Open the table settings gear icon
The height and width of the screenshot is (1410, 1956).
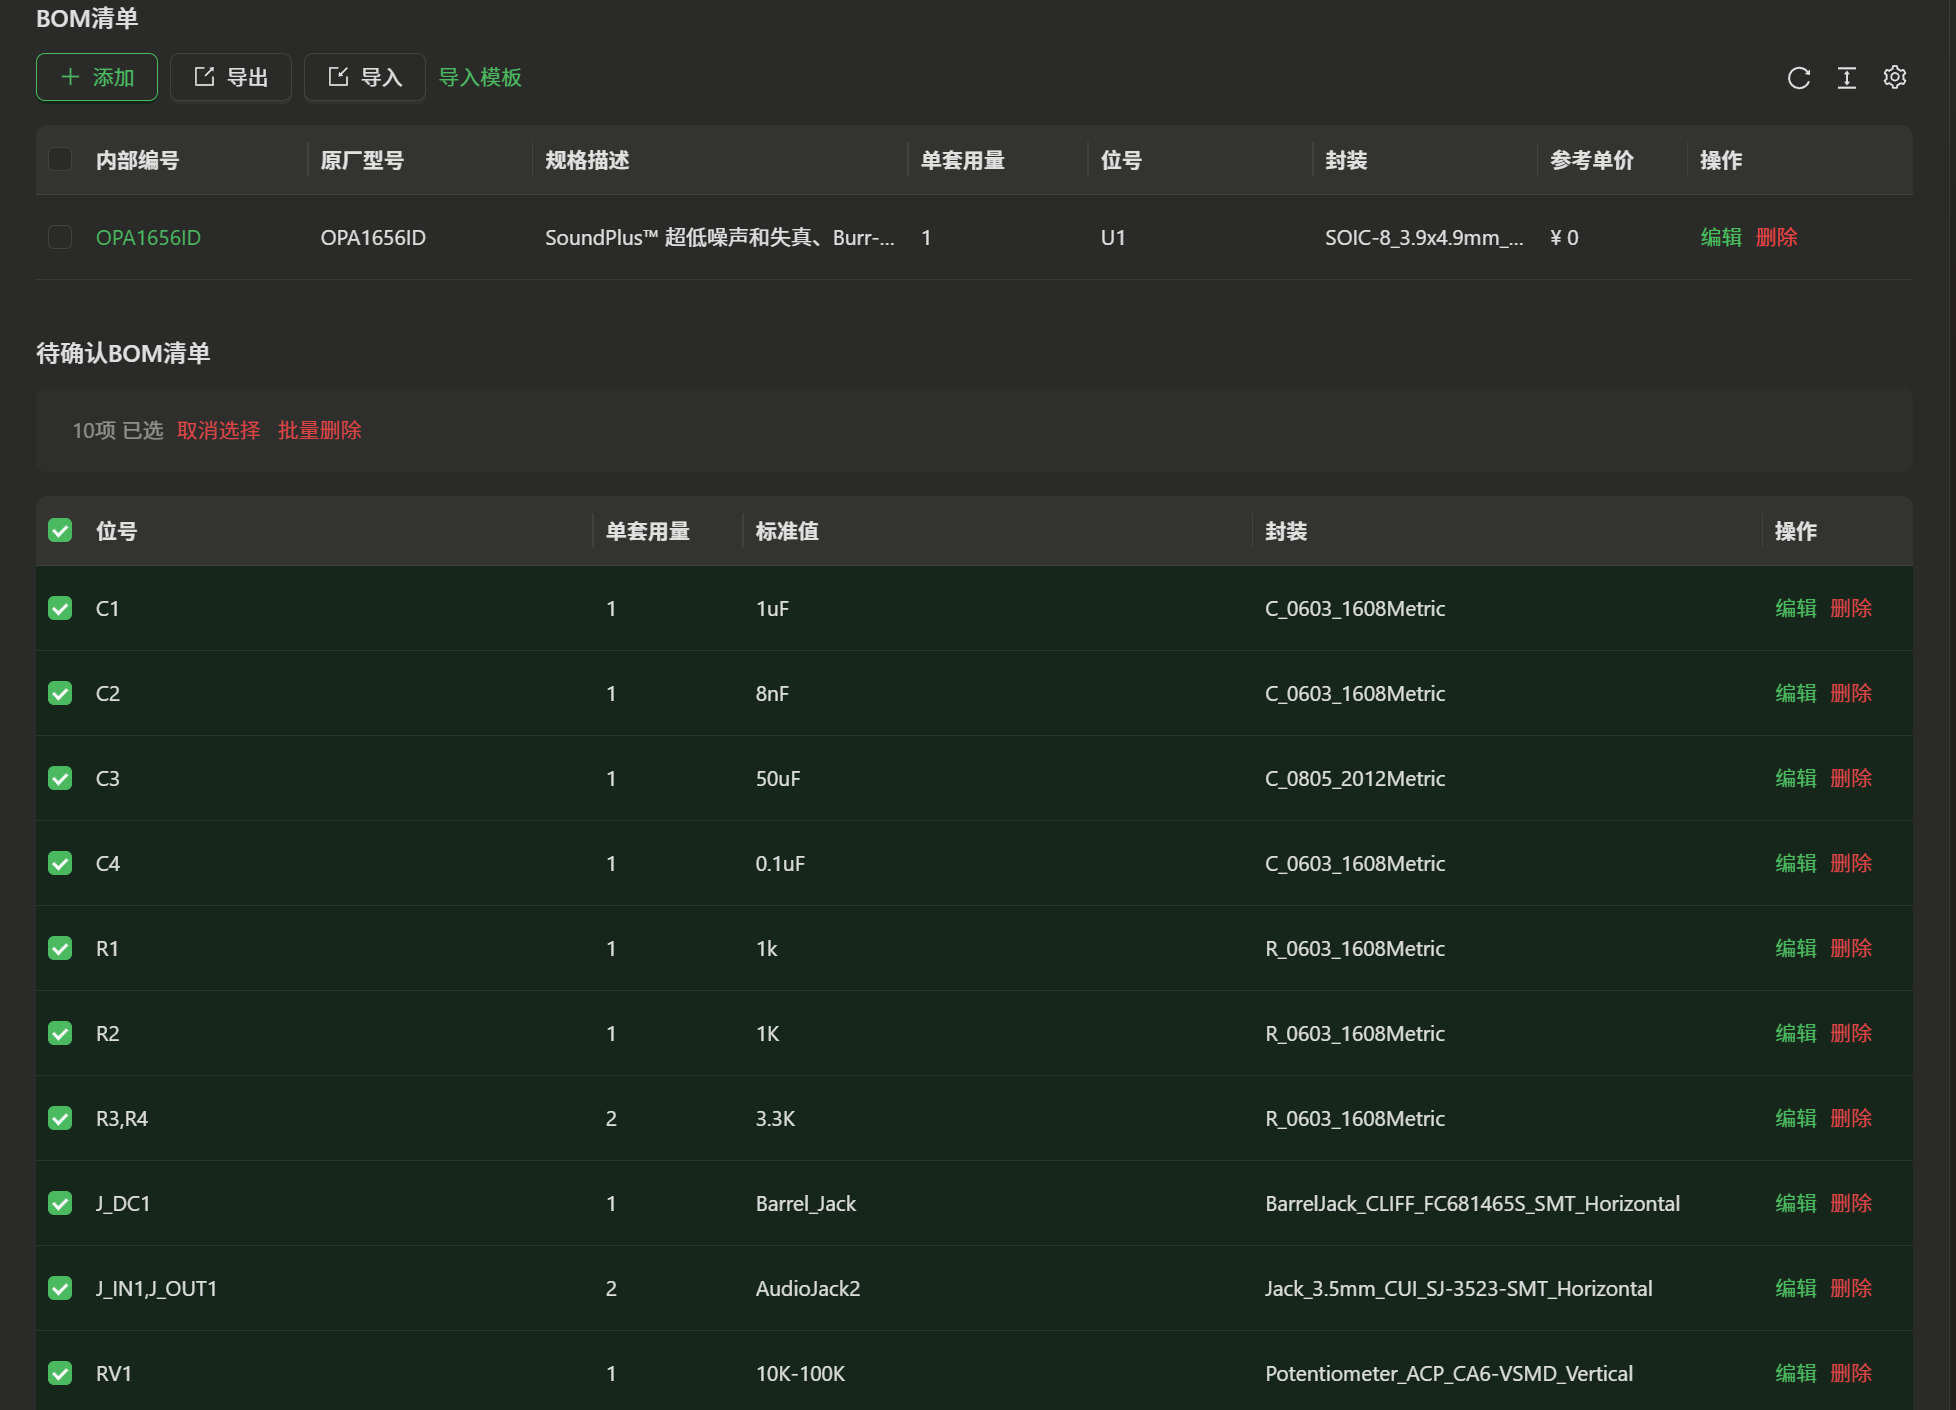tap(1894, 77)
